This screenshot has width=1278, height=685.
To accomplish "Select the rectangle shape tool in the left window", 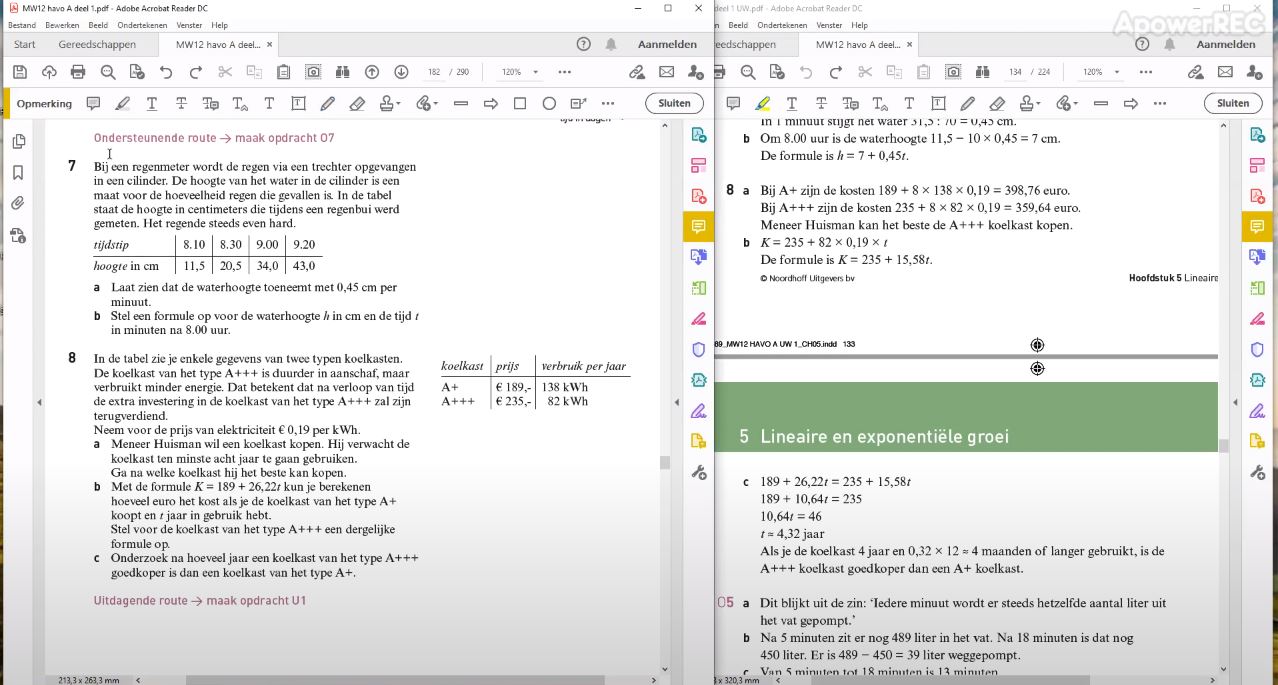I will pyautogui.click(x=520, y=103).
